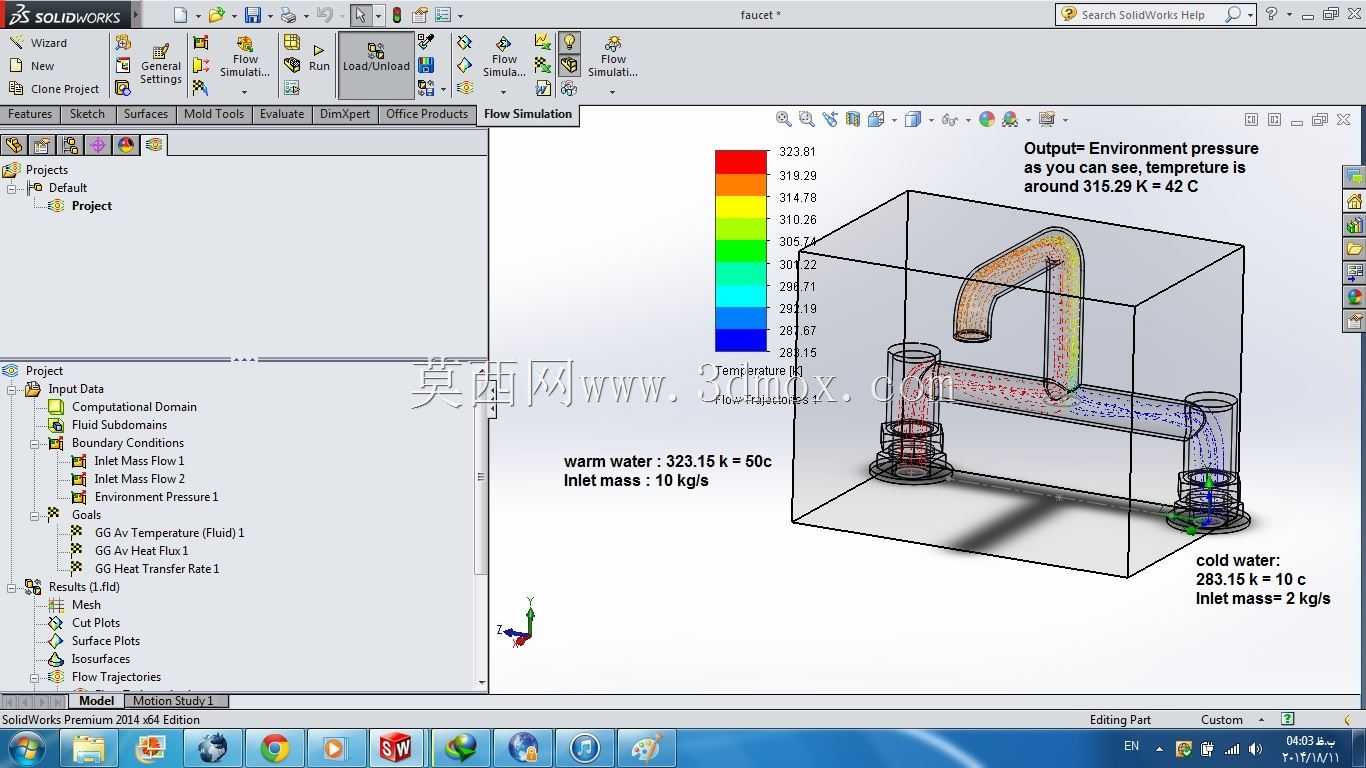Image resolution: width=1366 pixels, height=768 pixels.
Task: Click the green legend color band
Action: [740, 251]
